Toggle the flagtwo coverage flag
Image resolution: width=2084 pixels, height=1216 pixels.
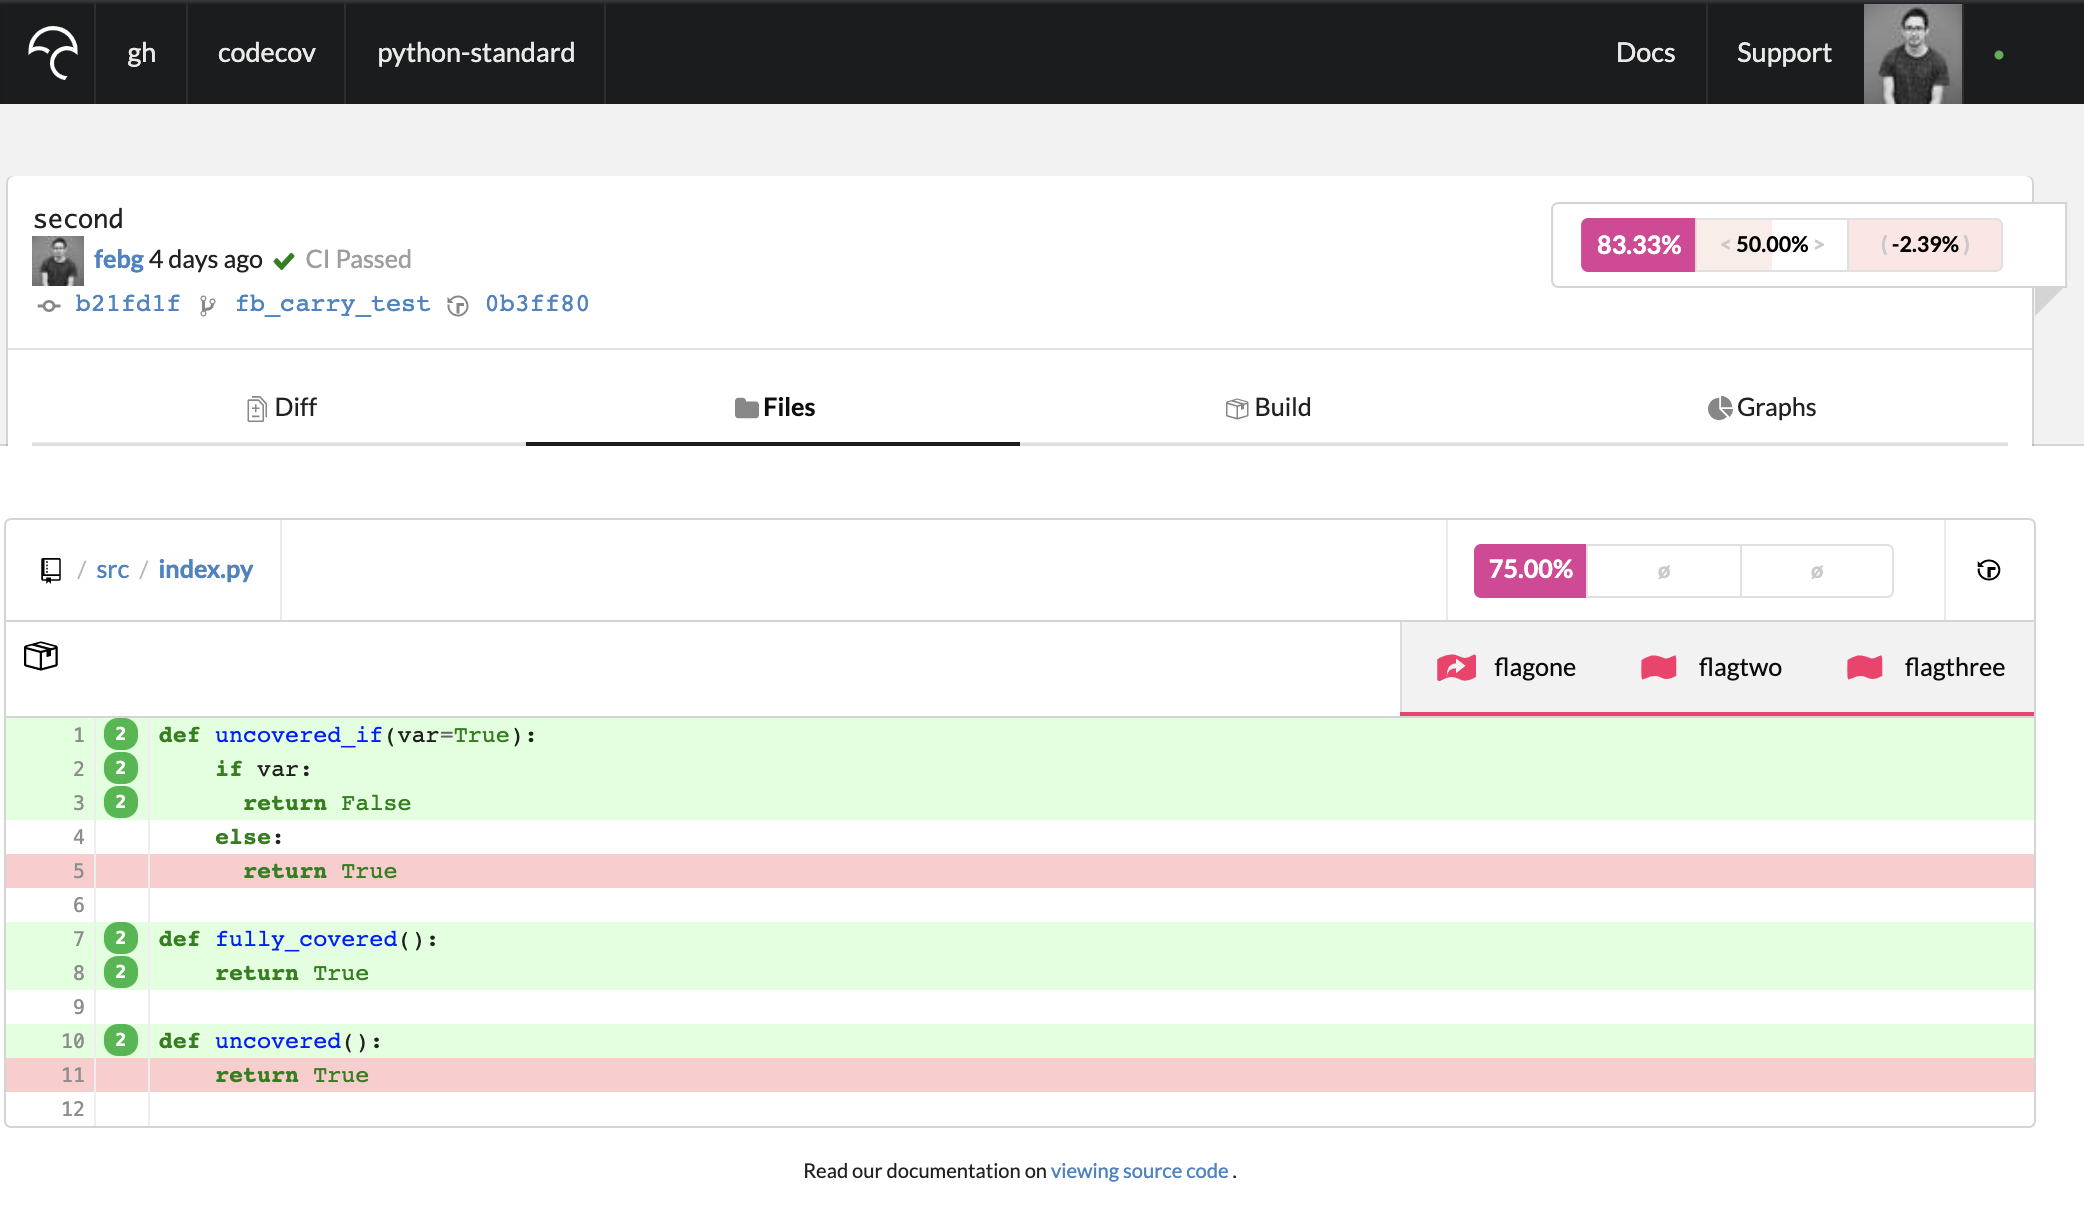1711,667
